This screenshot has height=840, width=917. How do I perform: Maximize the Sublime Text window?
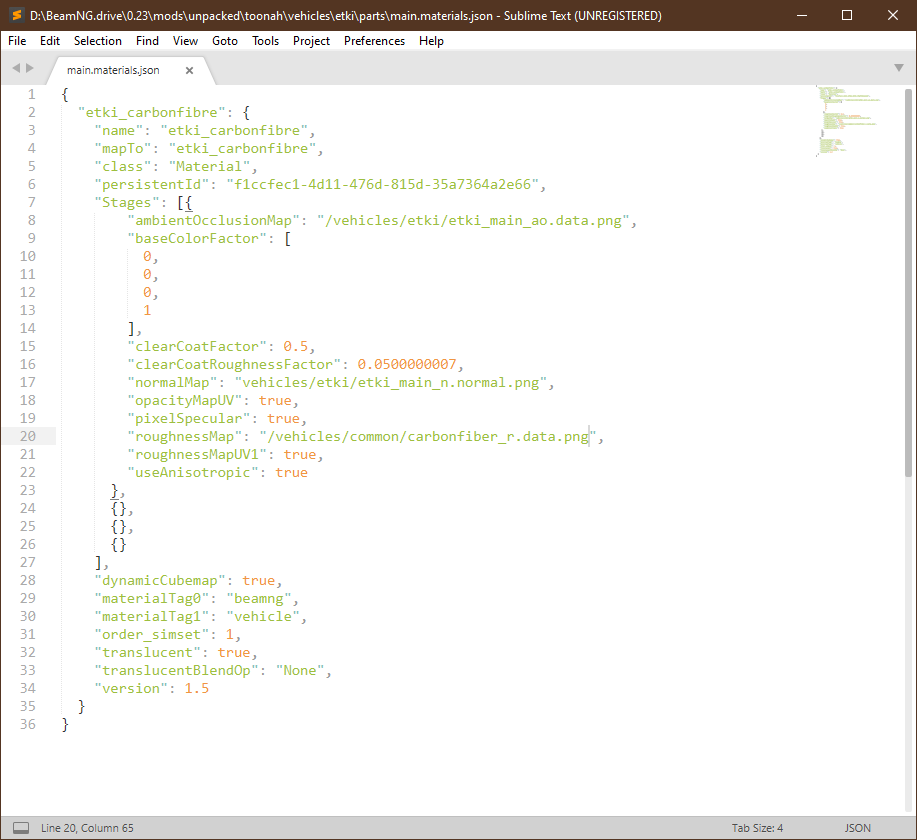[x=847, y=15]
